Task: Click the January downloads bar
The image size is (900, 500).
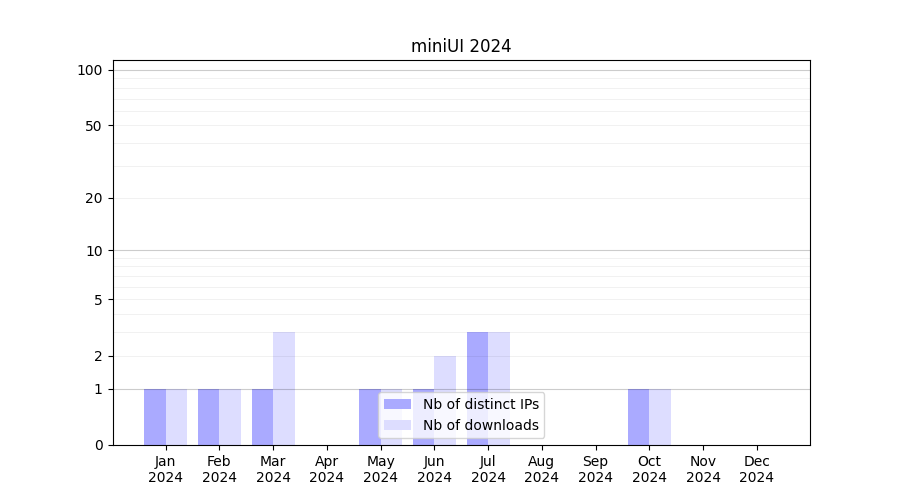Action: [x=176, y=417]
